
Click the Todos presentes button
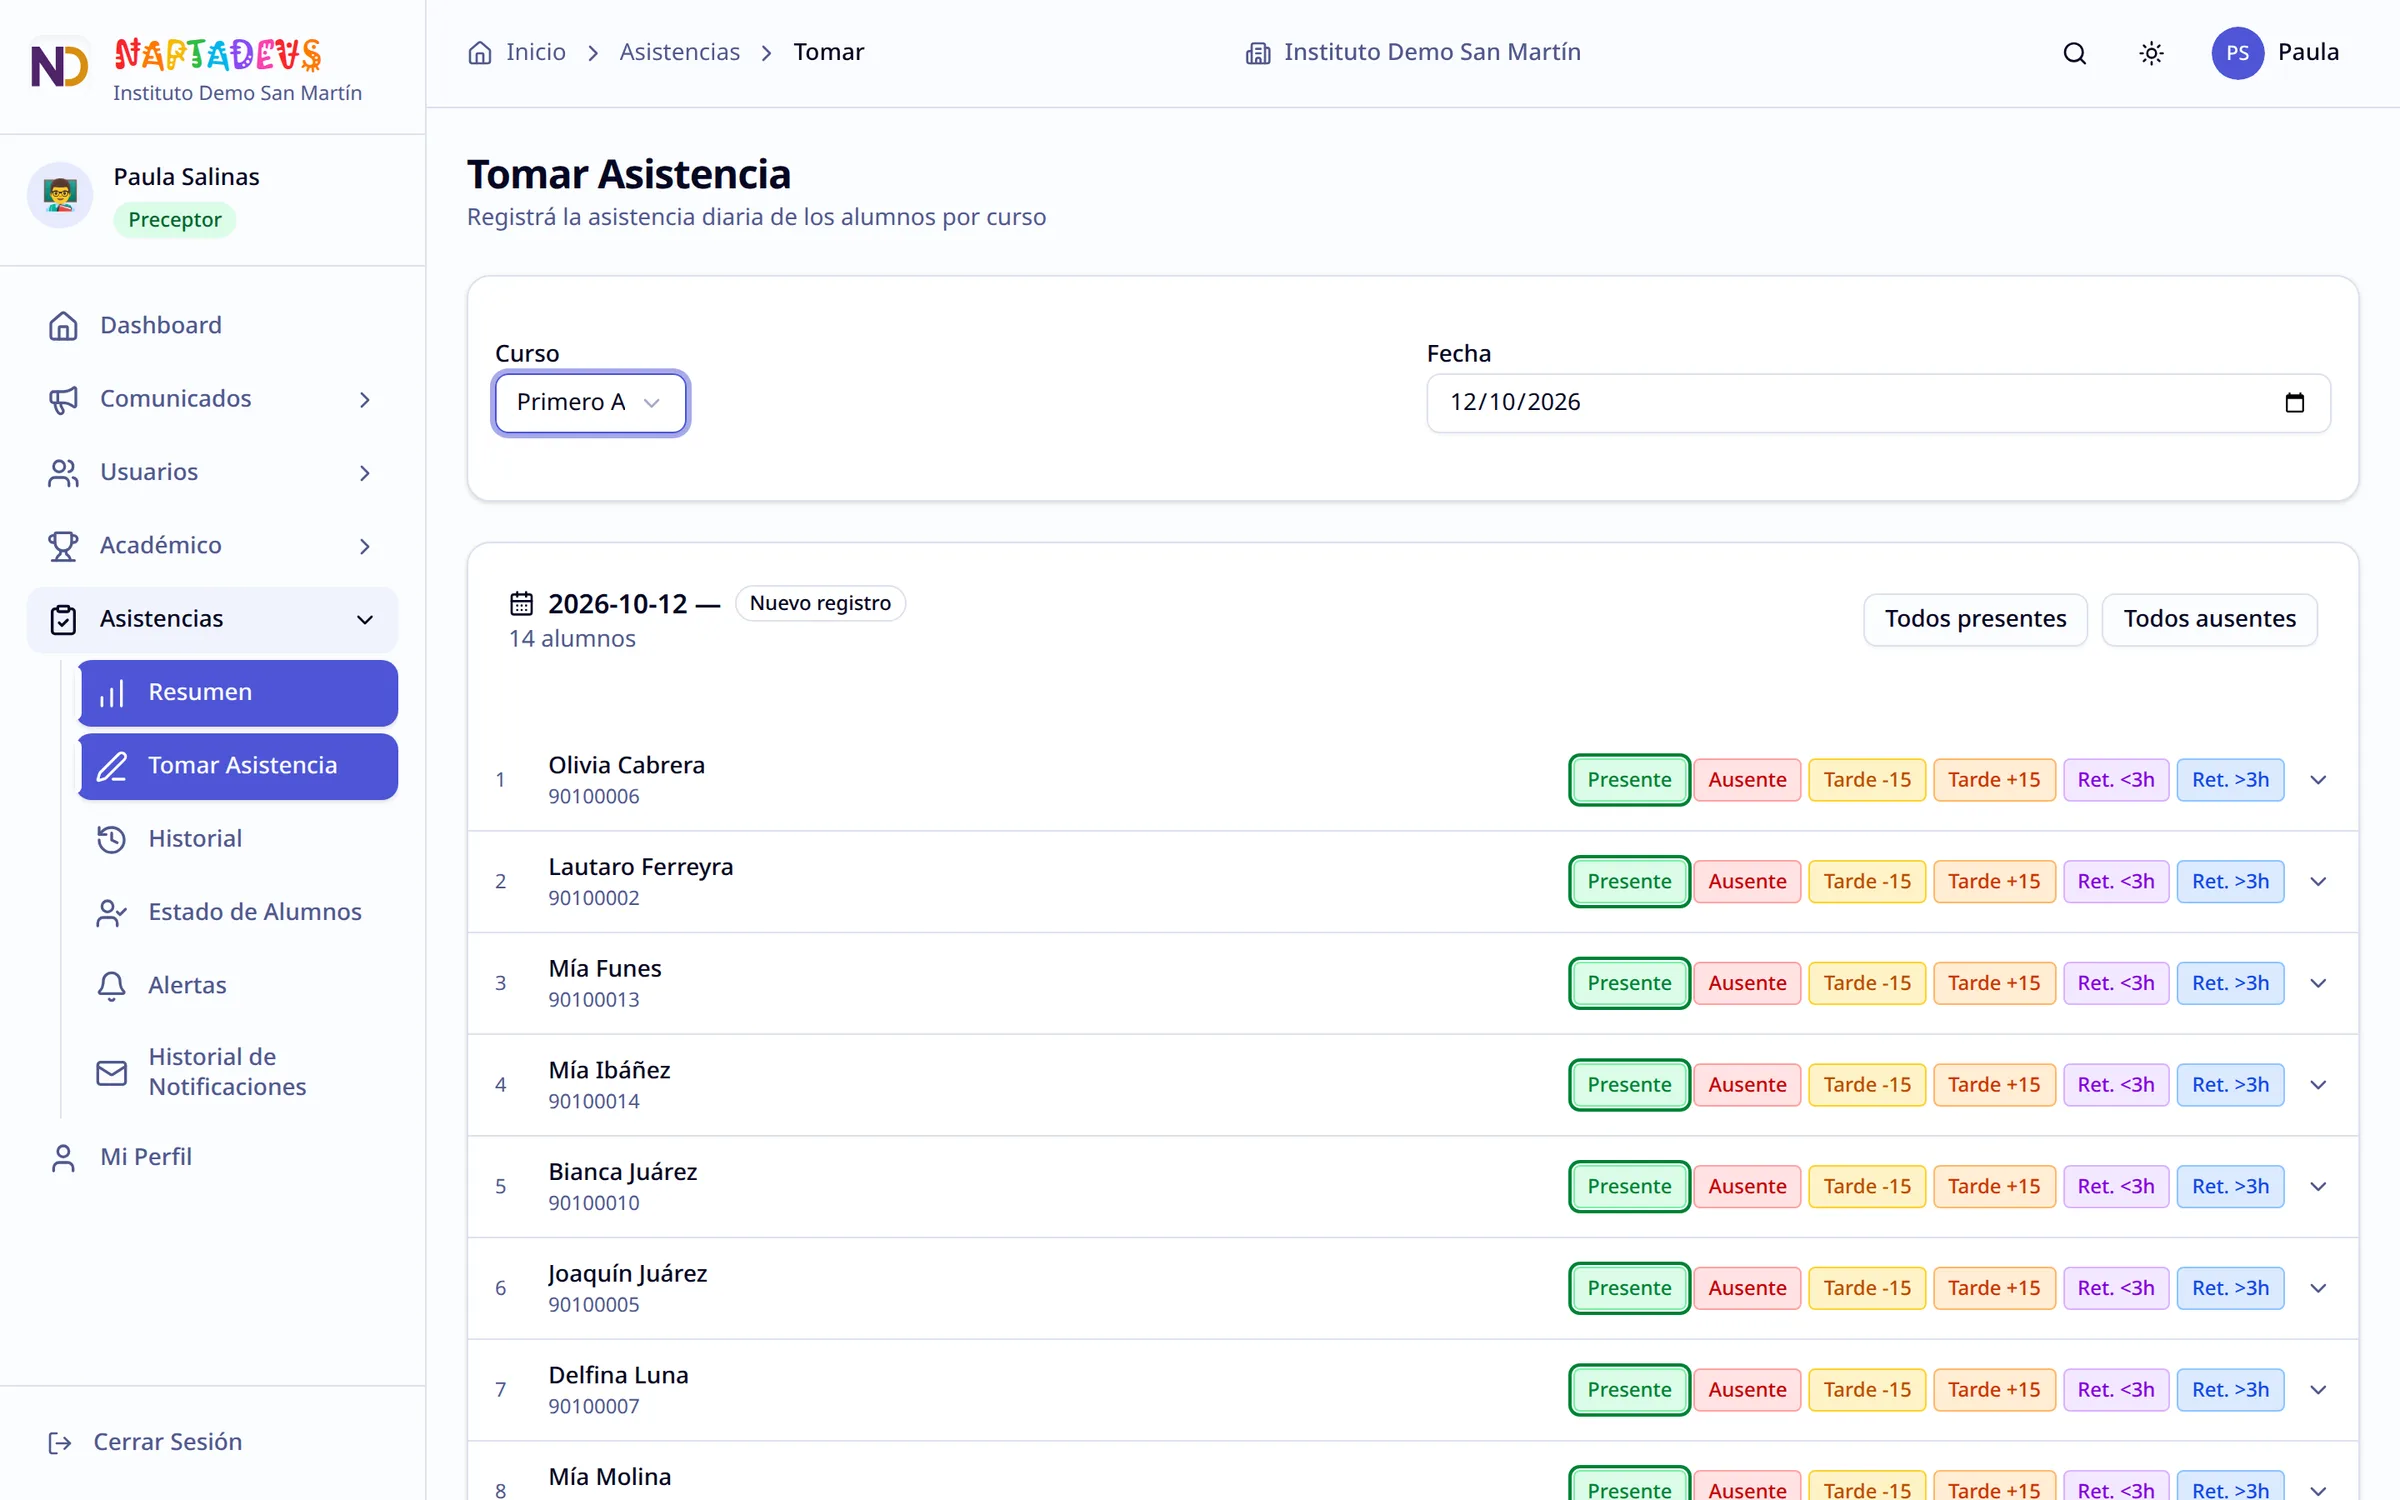coord(1975,620)
